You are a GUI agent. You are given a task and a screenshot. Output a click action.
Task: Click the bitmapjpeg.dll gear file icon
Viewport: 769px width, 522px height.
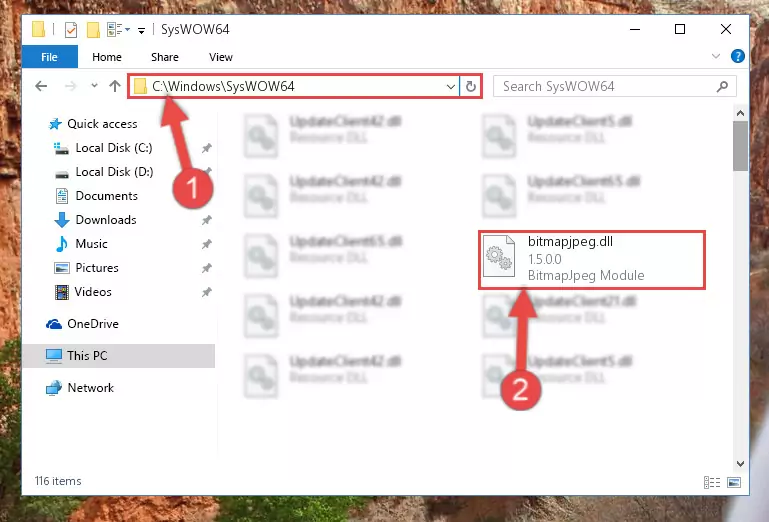tap(499, 257)
